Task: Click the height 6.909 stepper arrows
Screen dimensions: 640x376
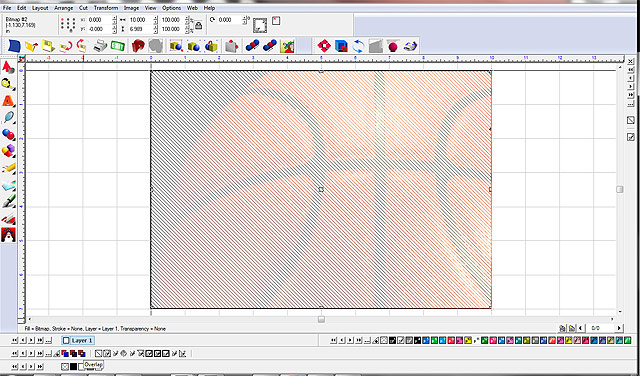Action: pos(156,29)
